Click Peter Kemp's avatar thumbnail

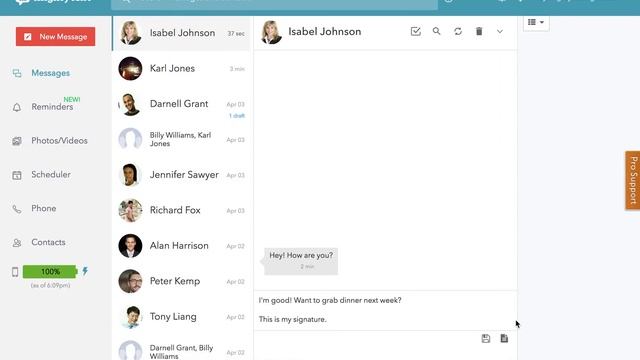130,281
